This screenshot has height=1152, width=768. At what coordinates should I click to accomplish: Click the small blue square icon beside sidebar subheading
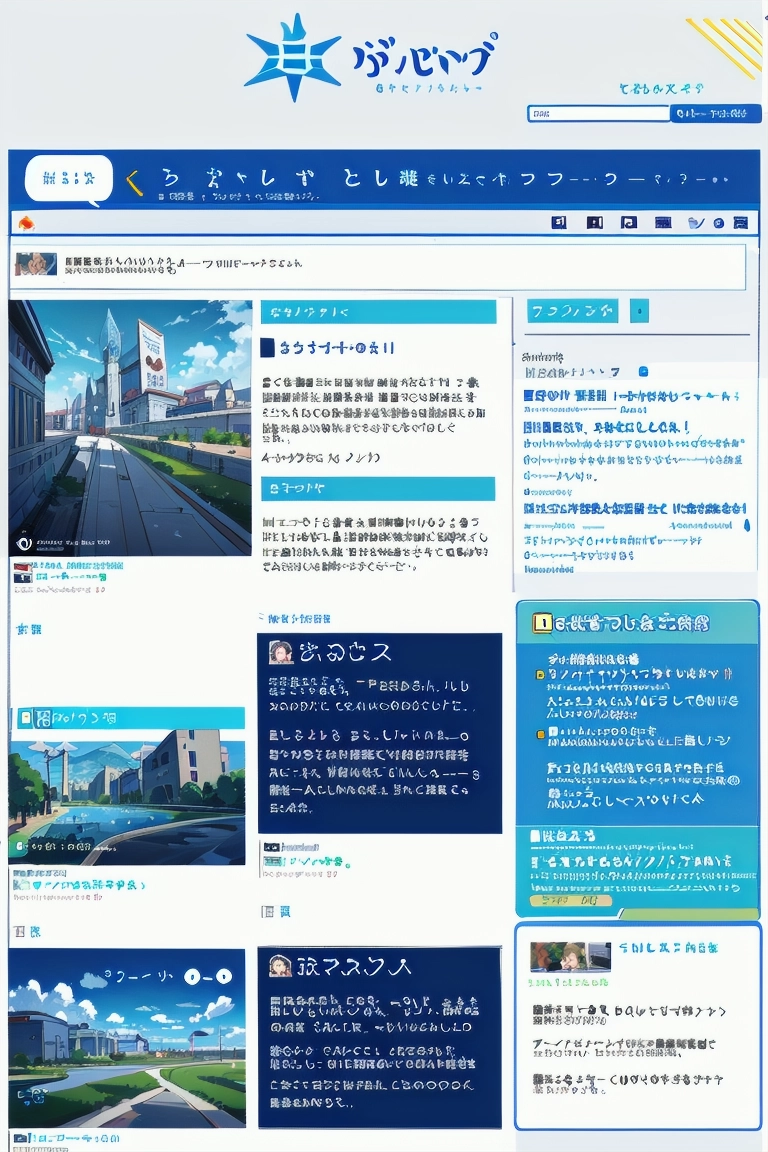click(x=643, y=372)
